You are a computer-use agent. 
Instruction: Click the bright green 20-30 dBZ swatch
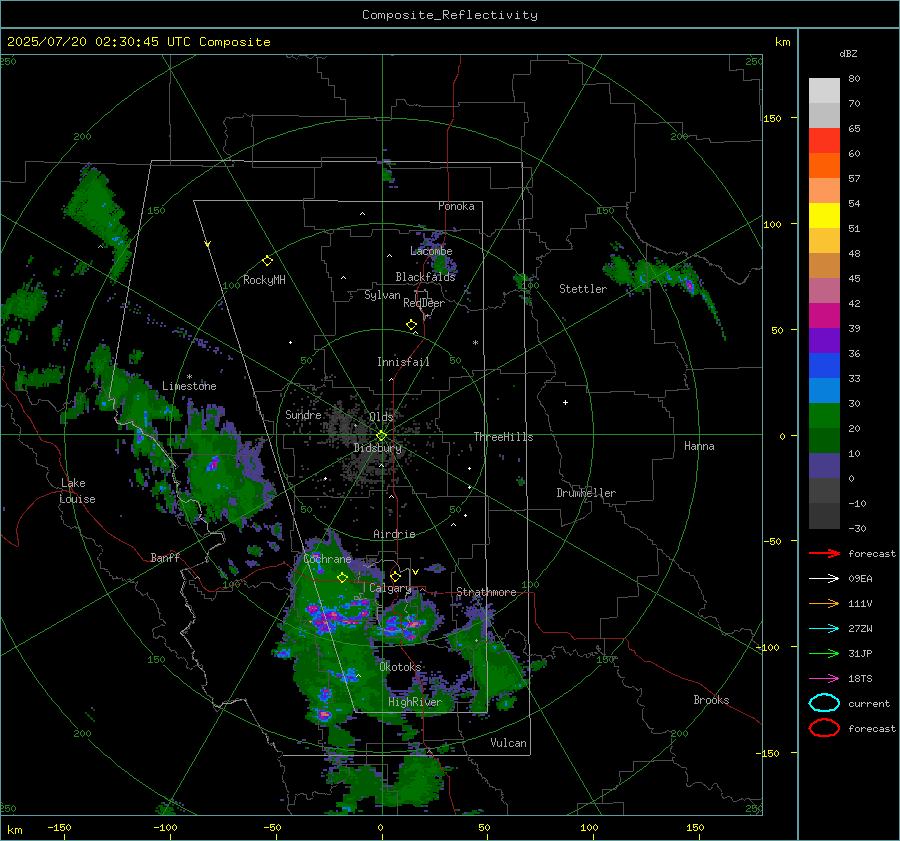[824, 416]
